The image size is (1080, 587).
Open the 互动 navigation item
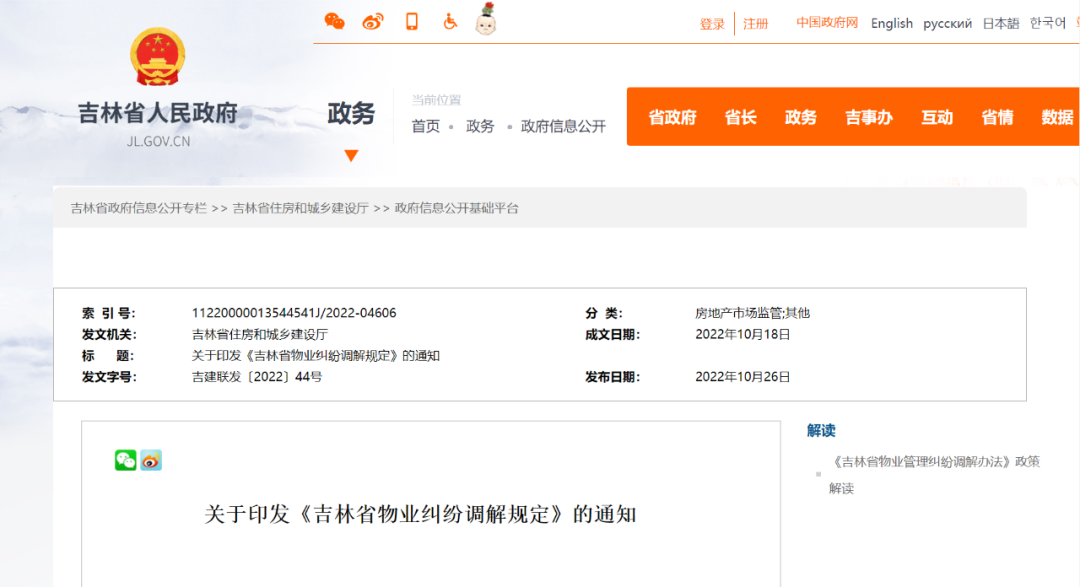[x=937, y=117]
